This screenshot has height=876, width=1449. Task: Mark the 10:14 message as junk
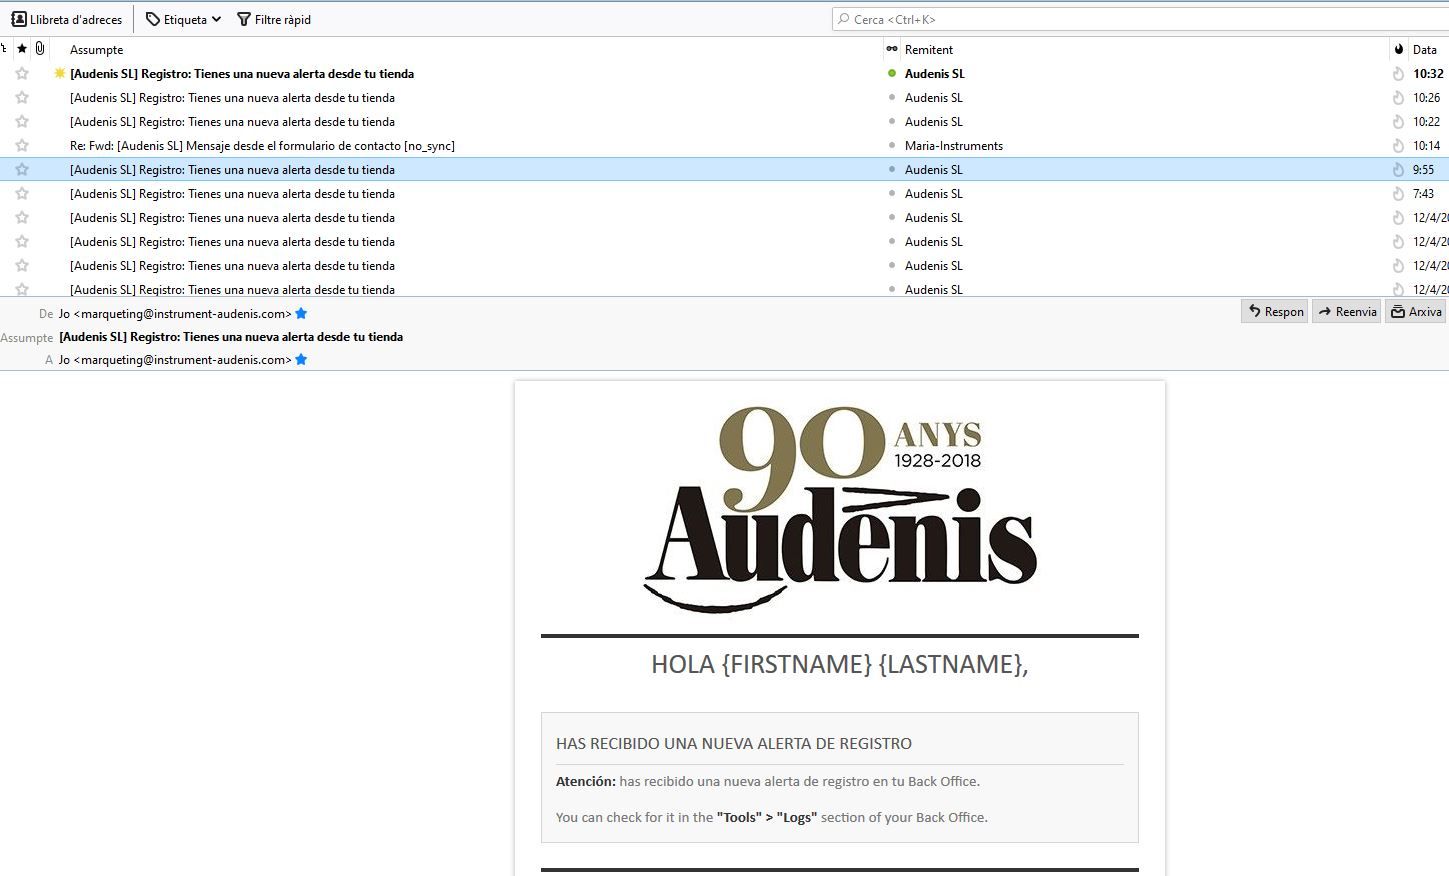1398,145
